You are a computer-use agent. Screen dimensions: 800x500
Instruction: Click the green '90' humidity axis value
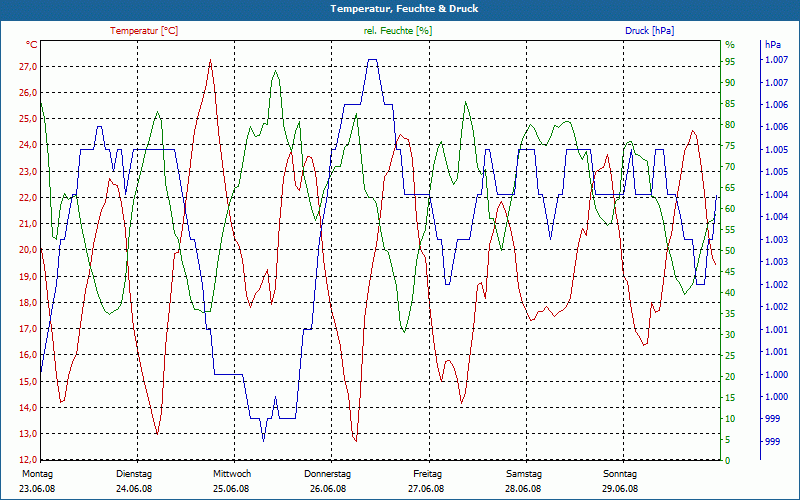[730, 82]
